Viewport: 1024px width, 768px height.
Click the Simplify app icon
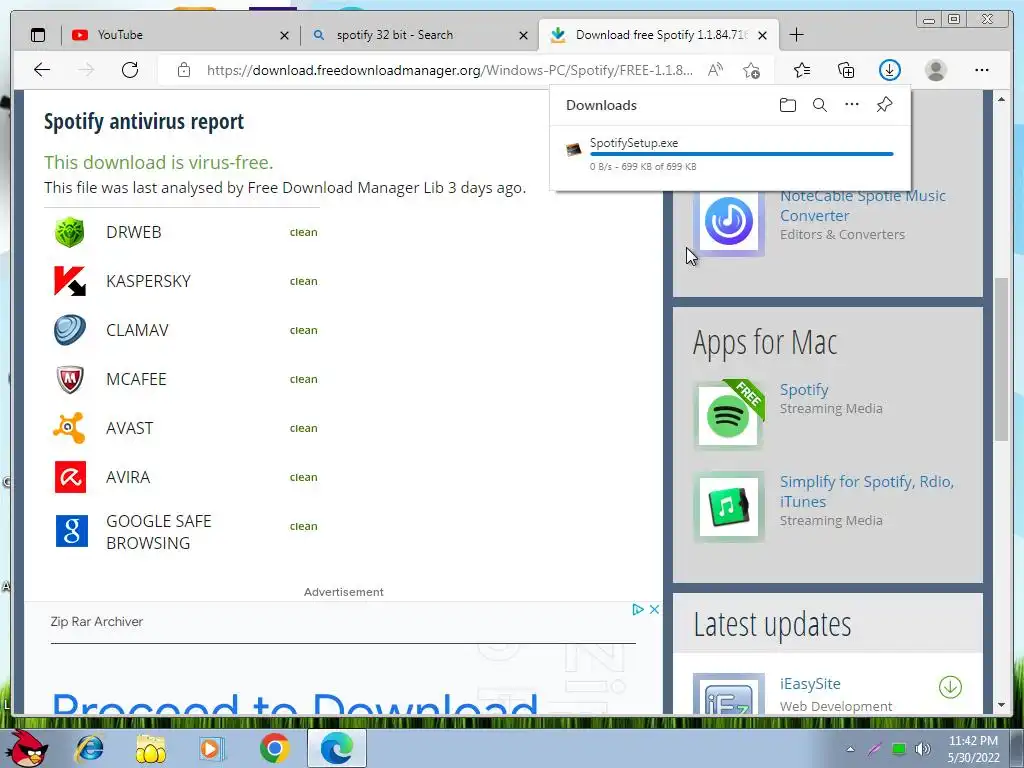tap(728, 507)
